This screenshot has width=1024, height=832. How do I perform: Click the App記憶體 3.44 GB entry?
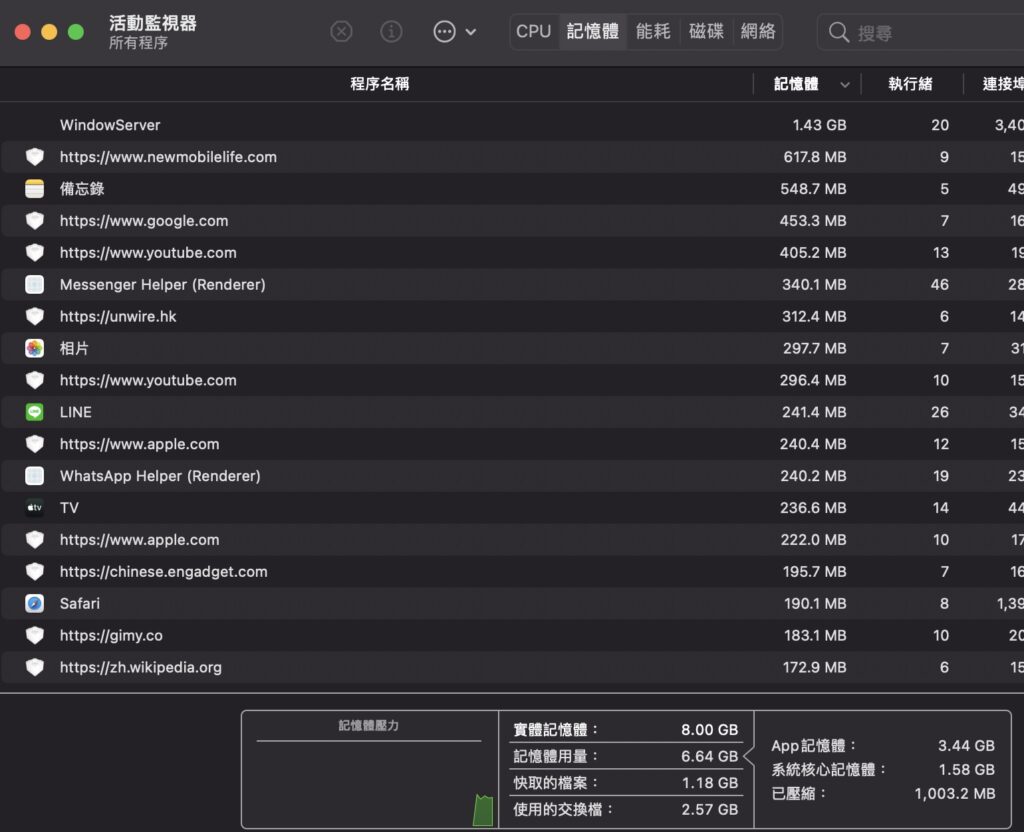pyautogui.click(x=883, y=746)
